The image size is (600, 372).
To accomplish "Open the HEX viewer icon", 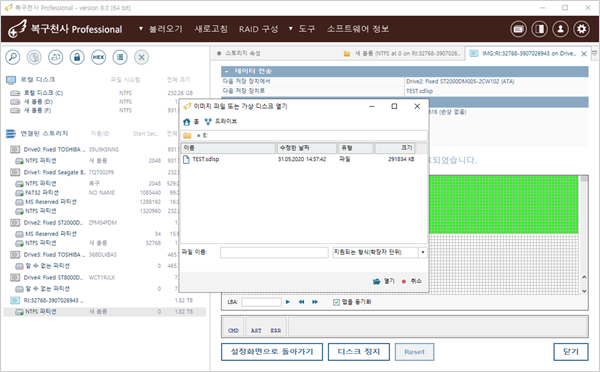I will click(x=98, y=57).
